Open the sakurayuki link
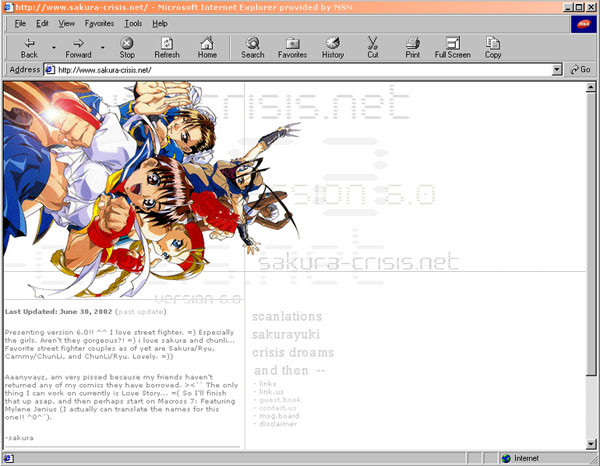 click(x=286, y=334)
